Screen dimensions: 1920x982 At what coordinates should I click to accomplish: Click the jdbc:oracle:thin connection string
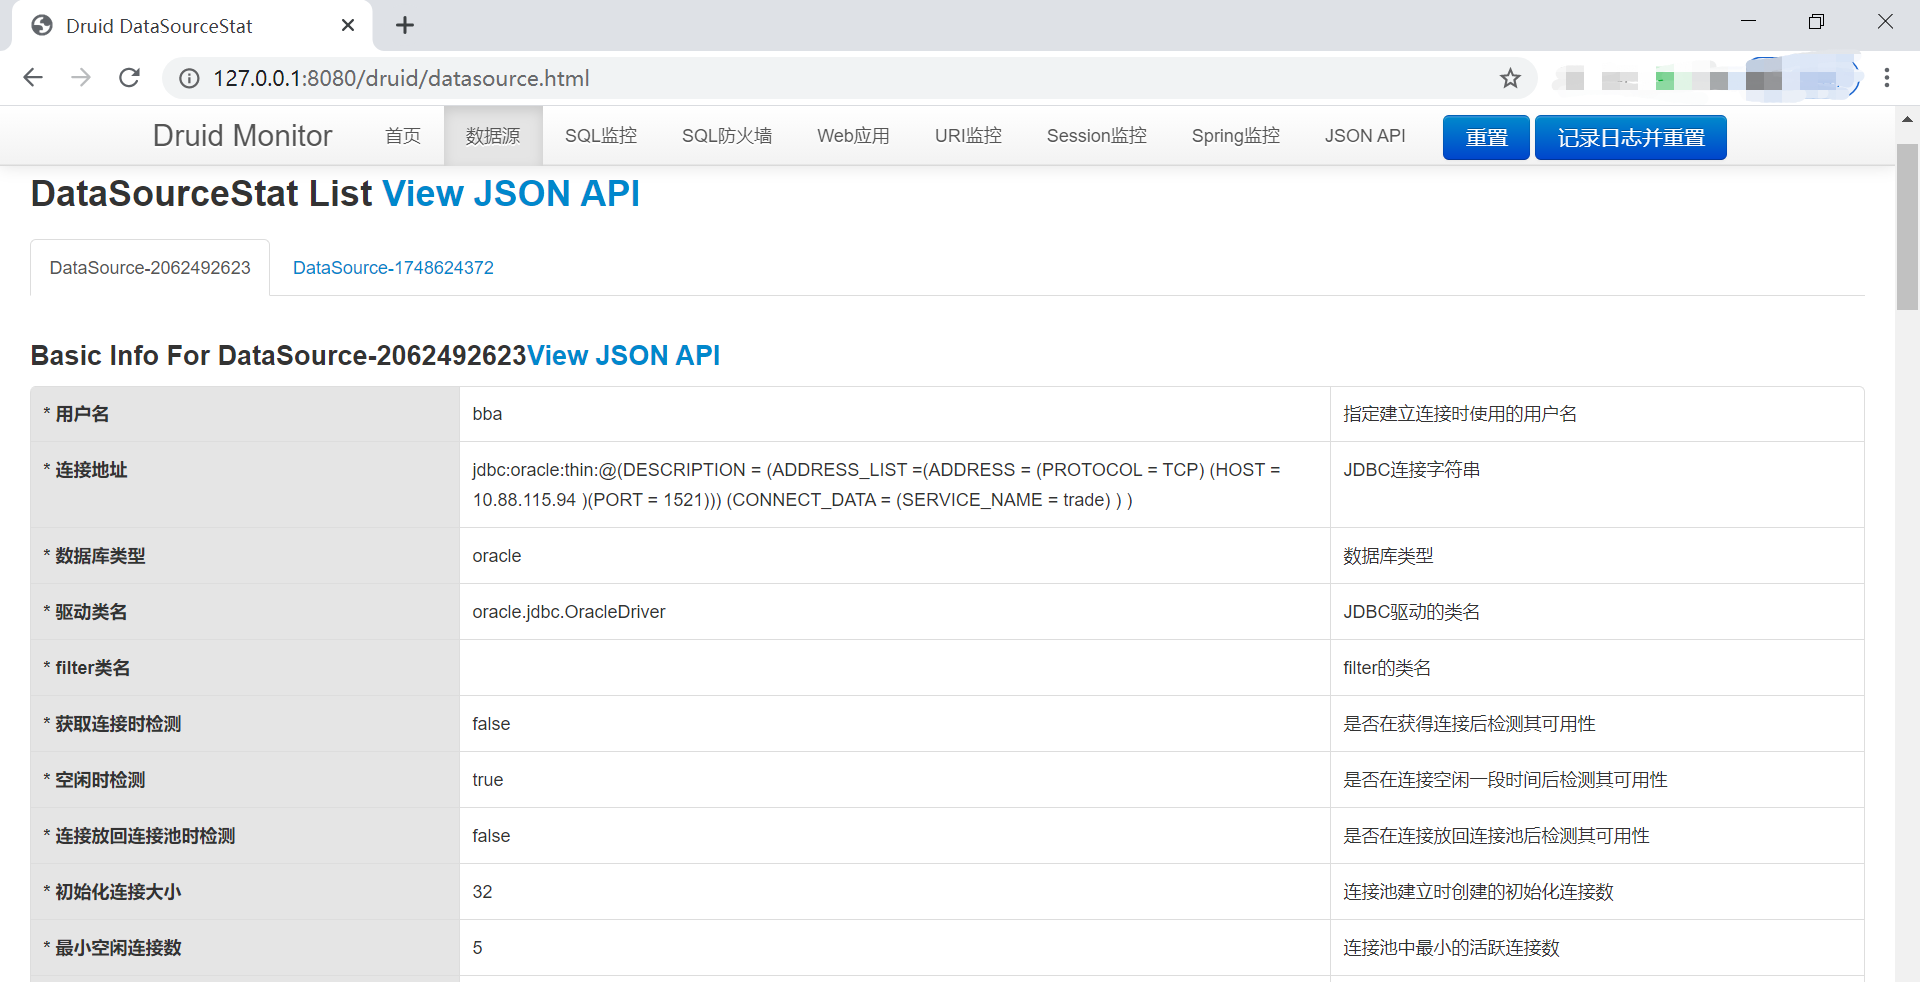point(876,485)
